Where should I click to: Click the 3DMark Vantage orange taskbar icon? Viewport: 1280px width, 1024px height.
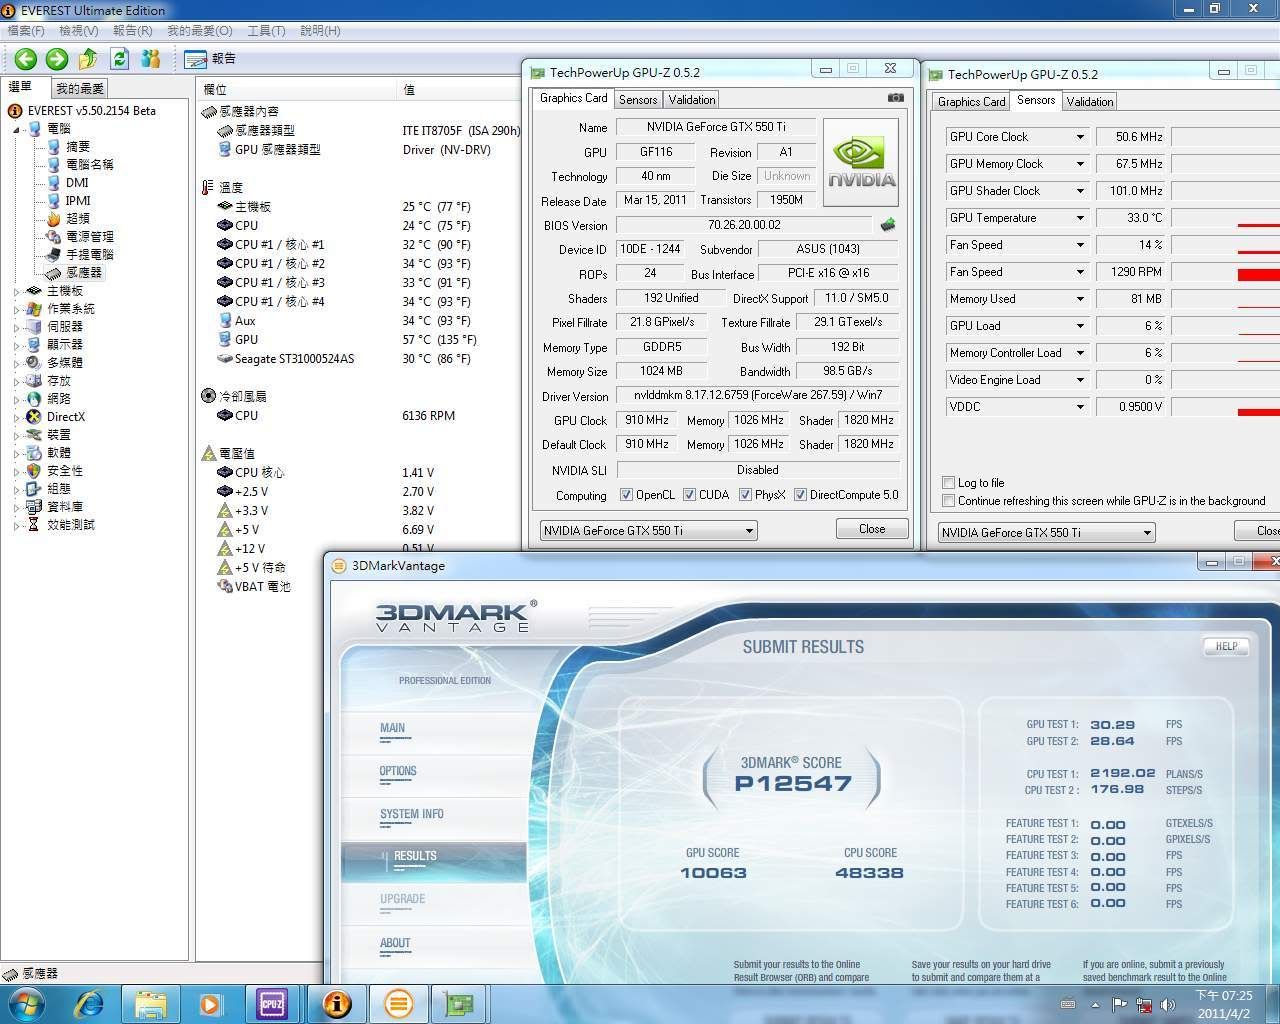pos(398,1003)
